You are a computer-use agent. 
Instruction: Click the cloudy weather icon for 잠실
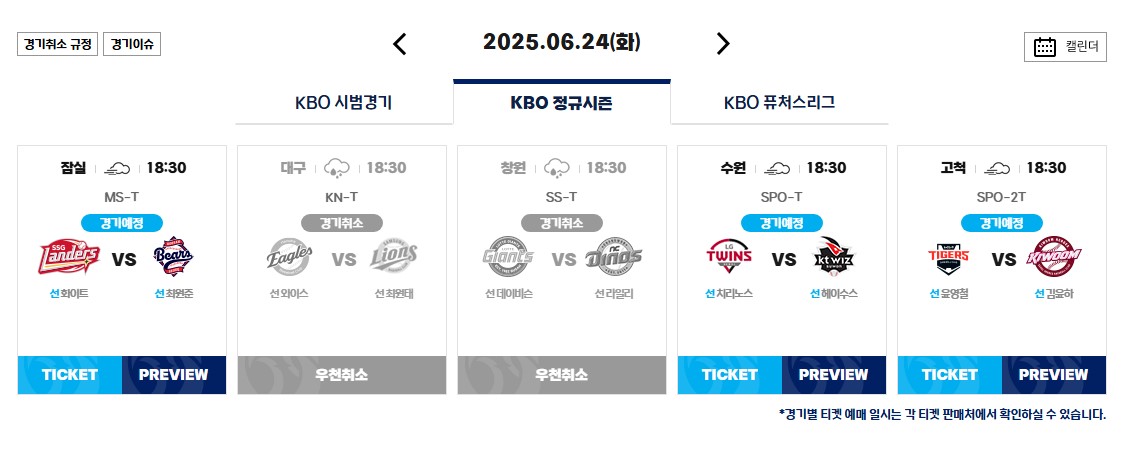[x=117, y=169]
